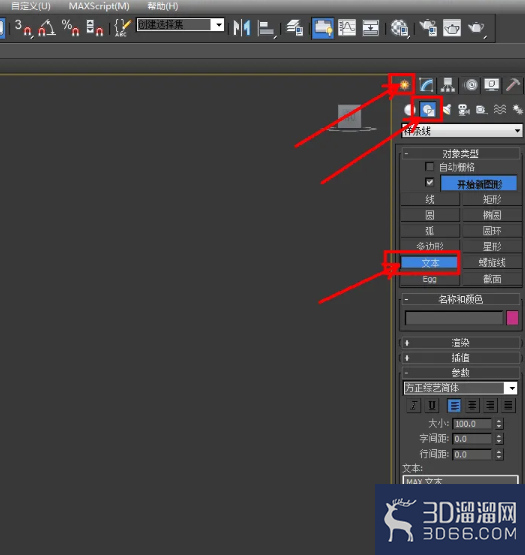
Task: Click the Render Production teapot icon
Action: [476, 28]
